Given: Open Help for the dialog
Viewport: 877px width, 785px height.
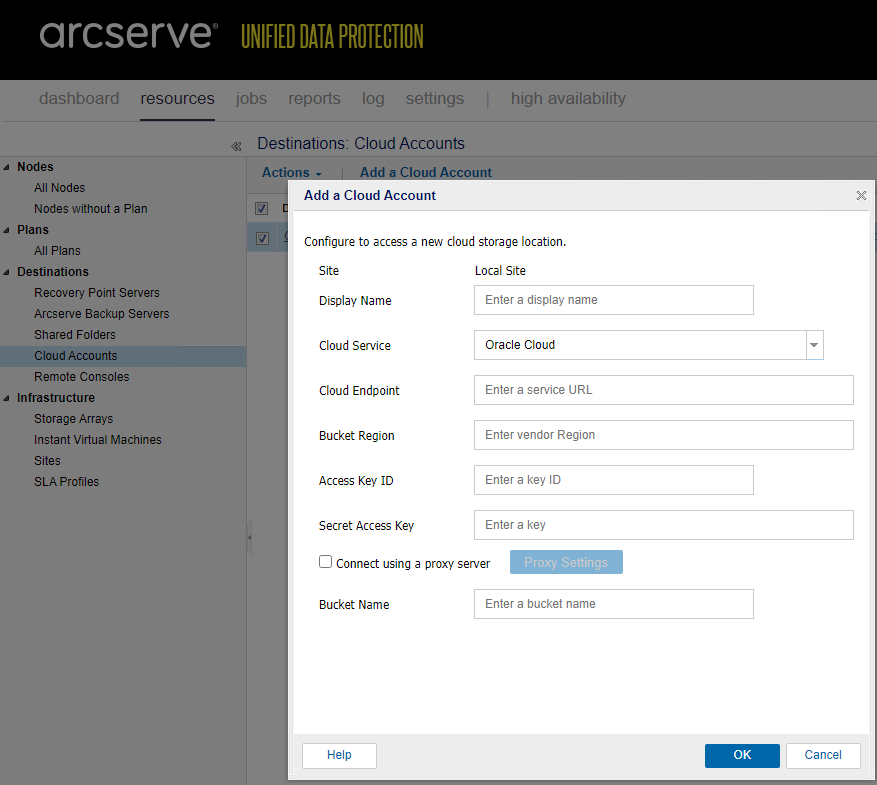Looking at the screenshot, I should [340, 755].
